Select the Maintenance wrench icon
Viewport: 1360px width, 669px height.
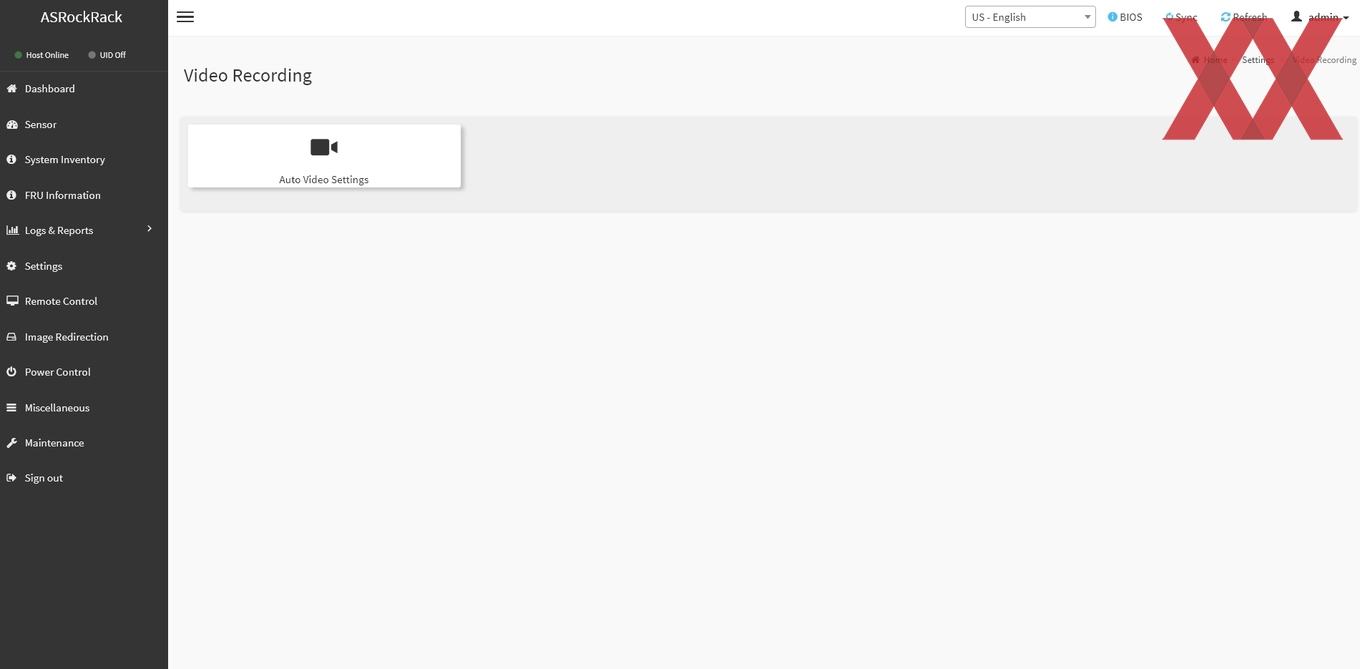pos(12,443)
